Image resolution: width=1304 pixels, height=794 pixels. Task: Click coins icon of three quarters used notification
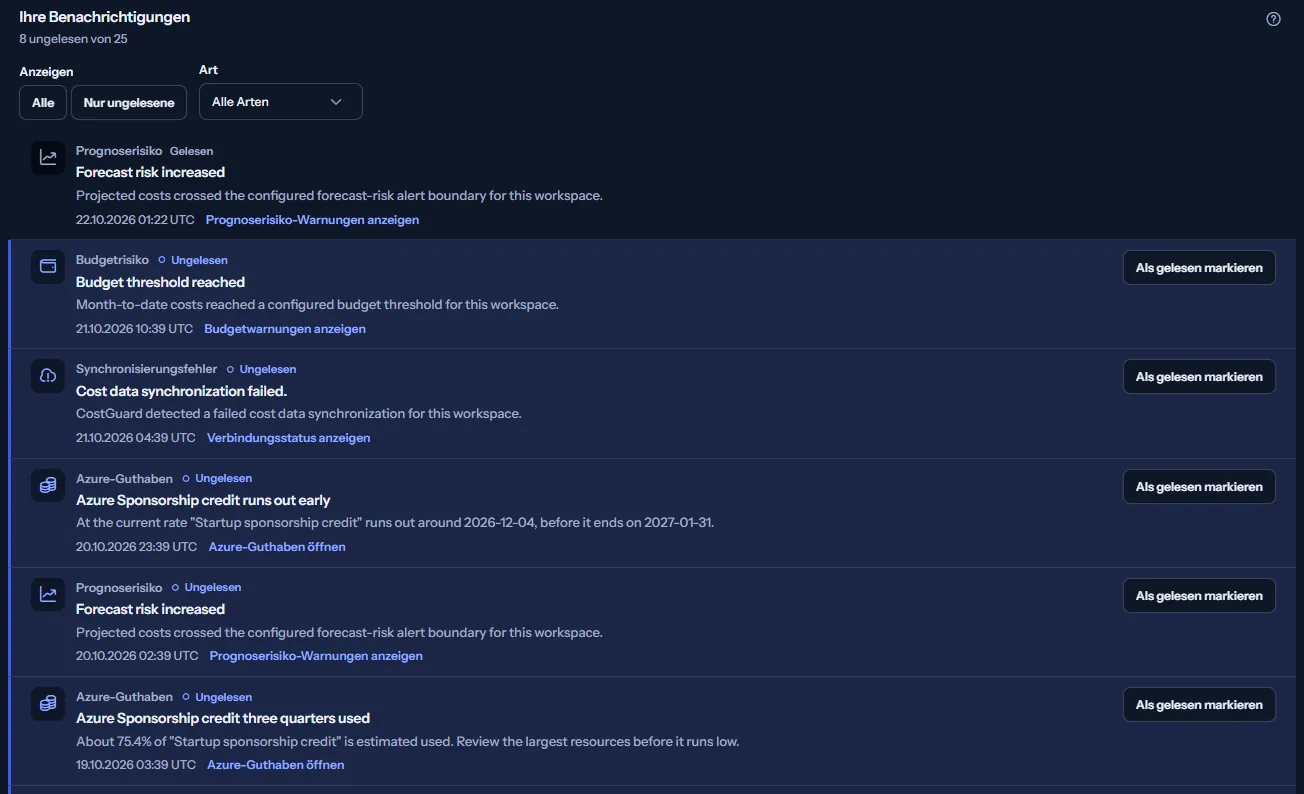[x=48, y=704]
